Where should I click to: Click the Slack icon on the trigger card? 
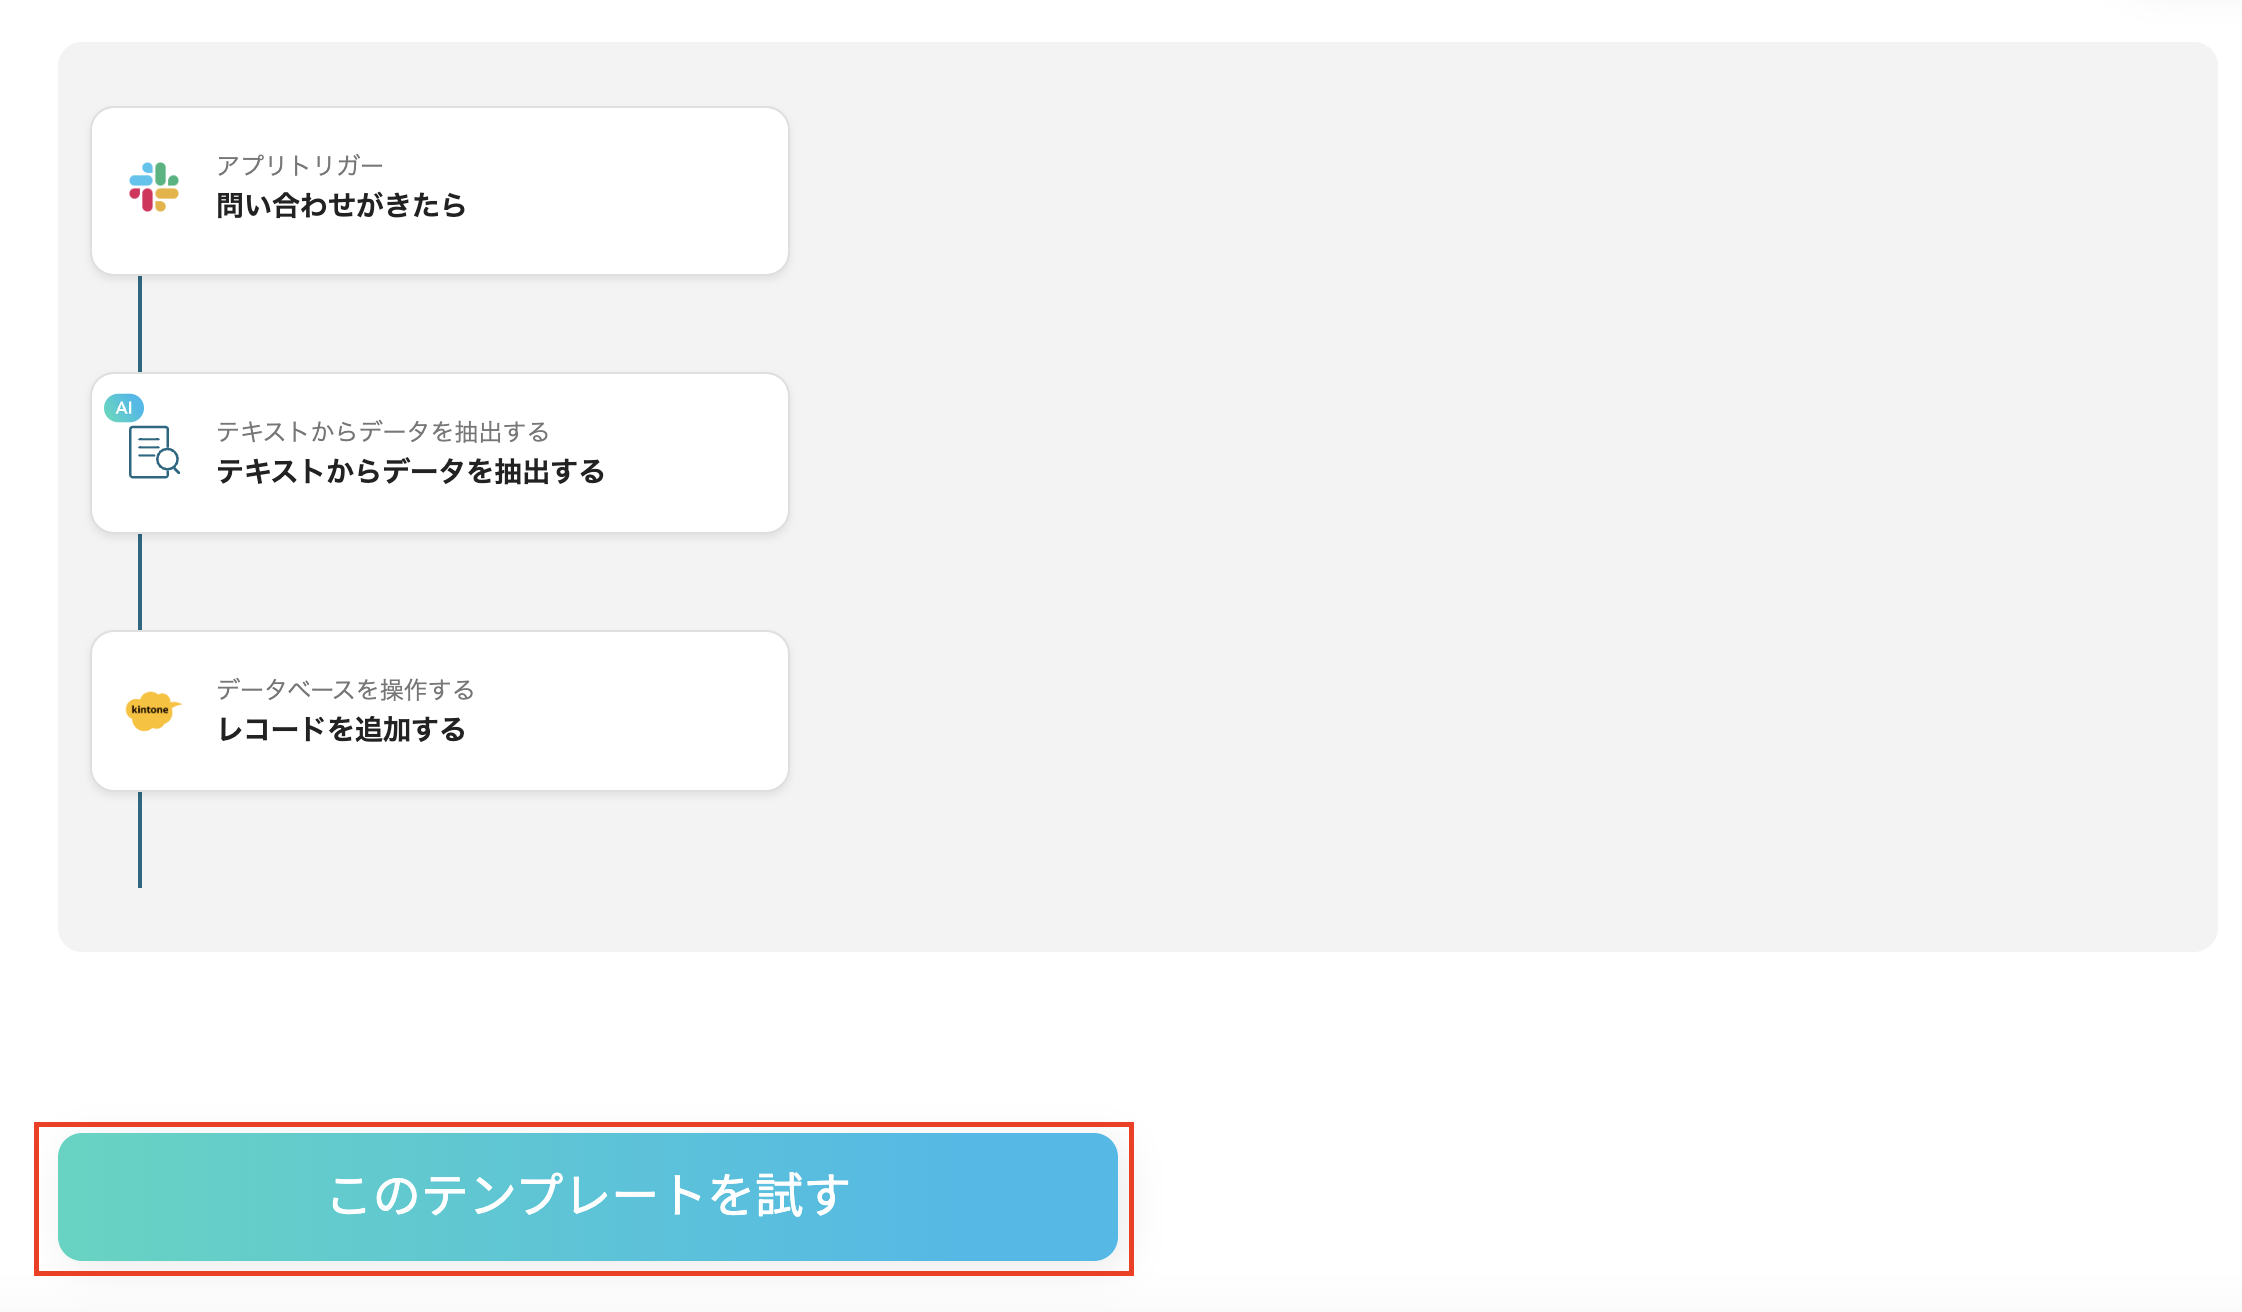(155, 188)
